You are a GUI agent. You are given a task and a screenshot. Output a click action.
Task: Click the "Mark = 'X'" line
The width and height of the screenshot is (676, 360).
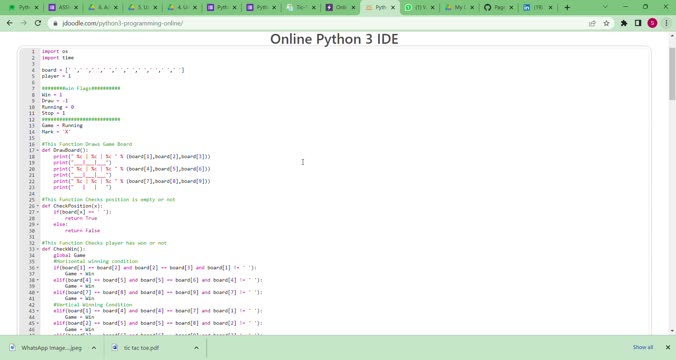(x=56, y=132)
